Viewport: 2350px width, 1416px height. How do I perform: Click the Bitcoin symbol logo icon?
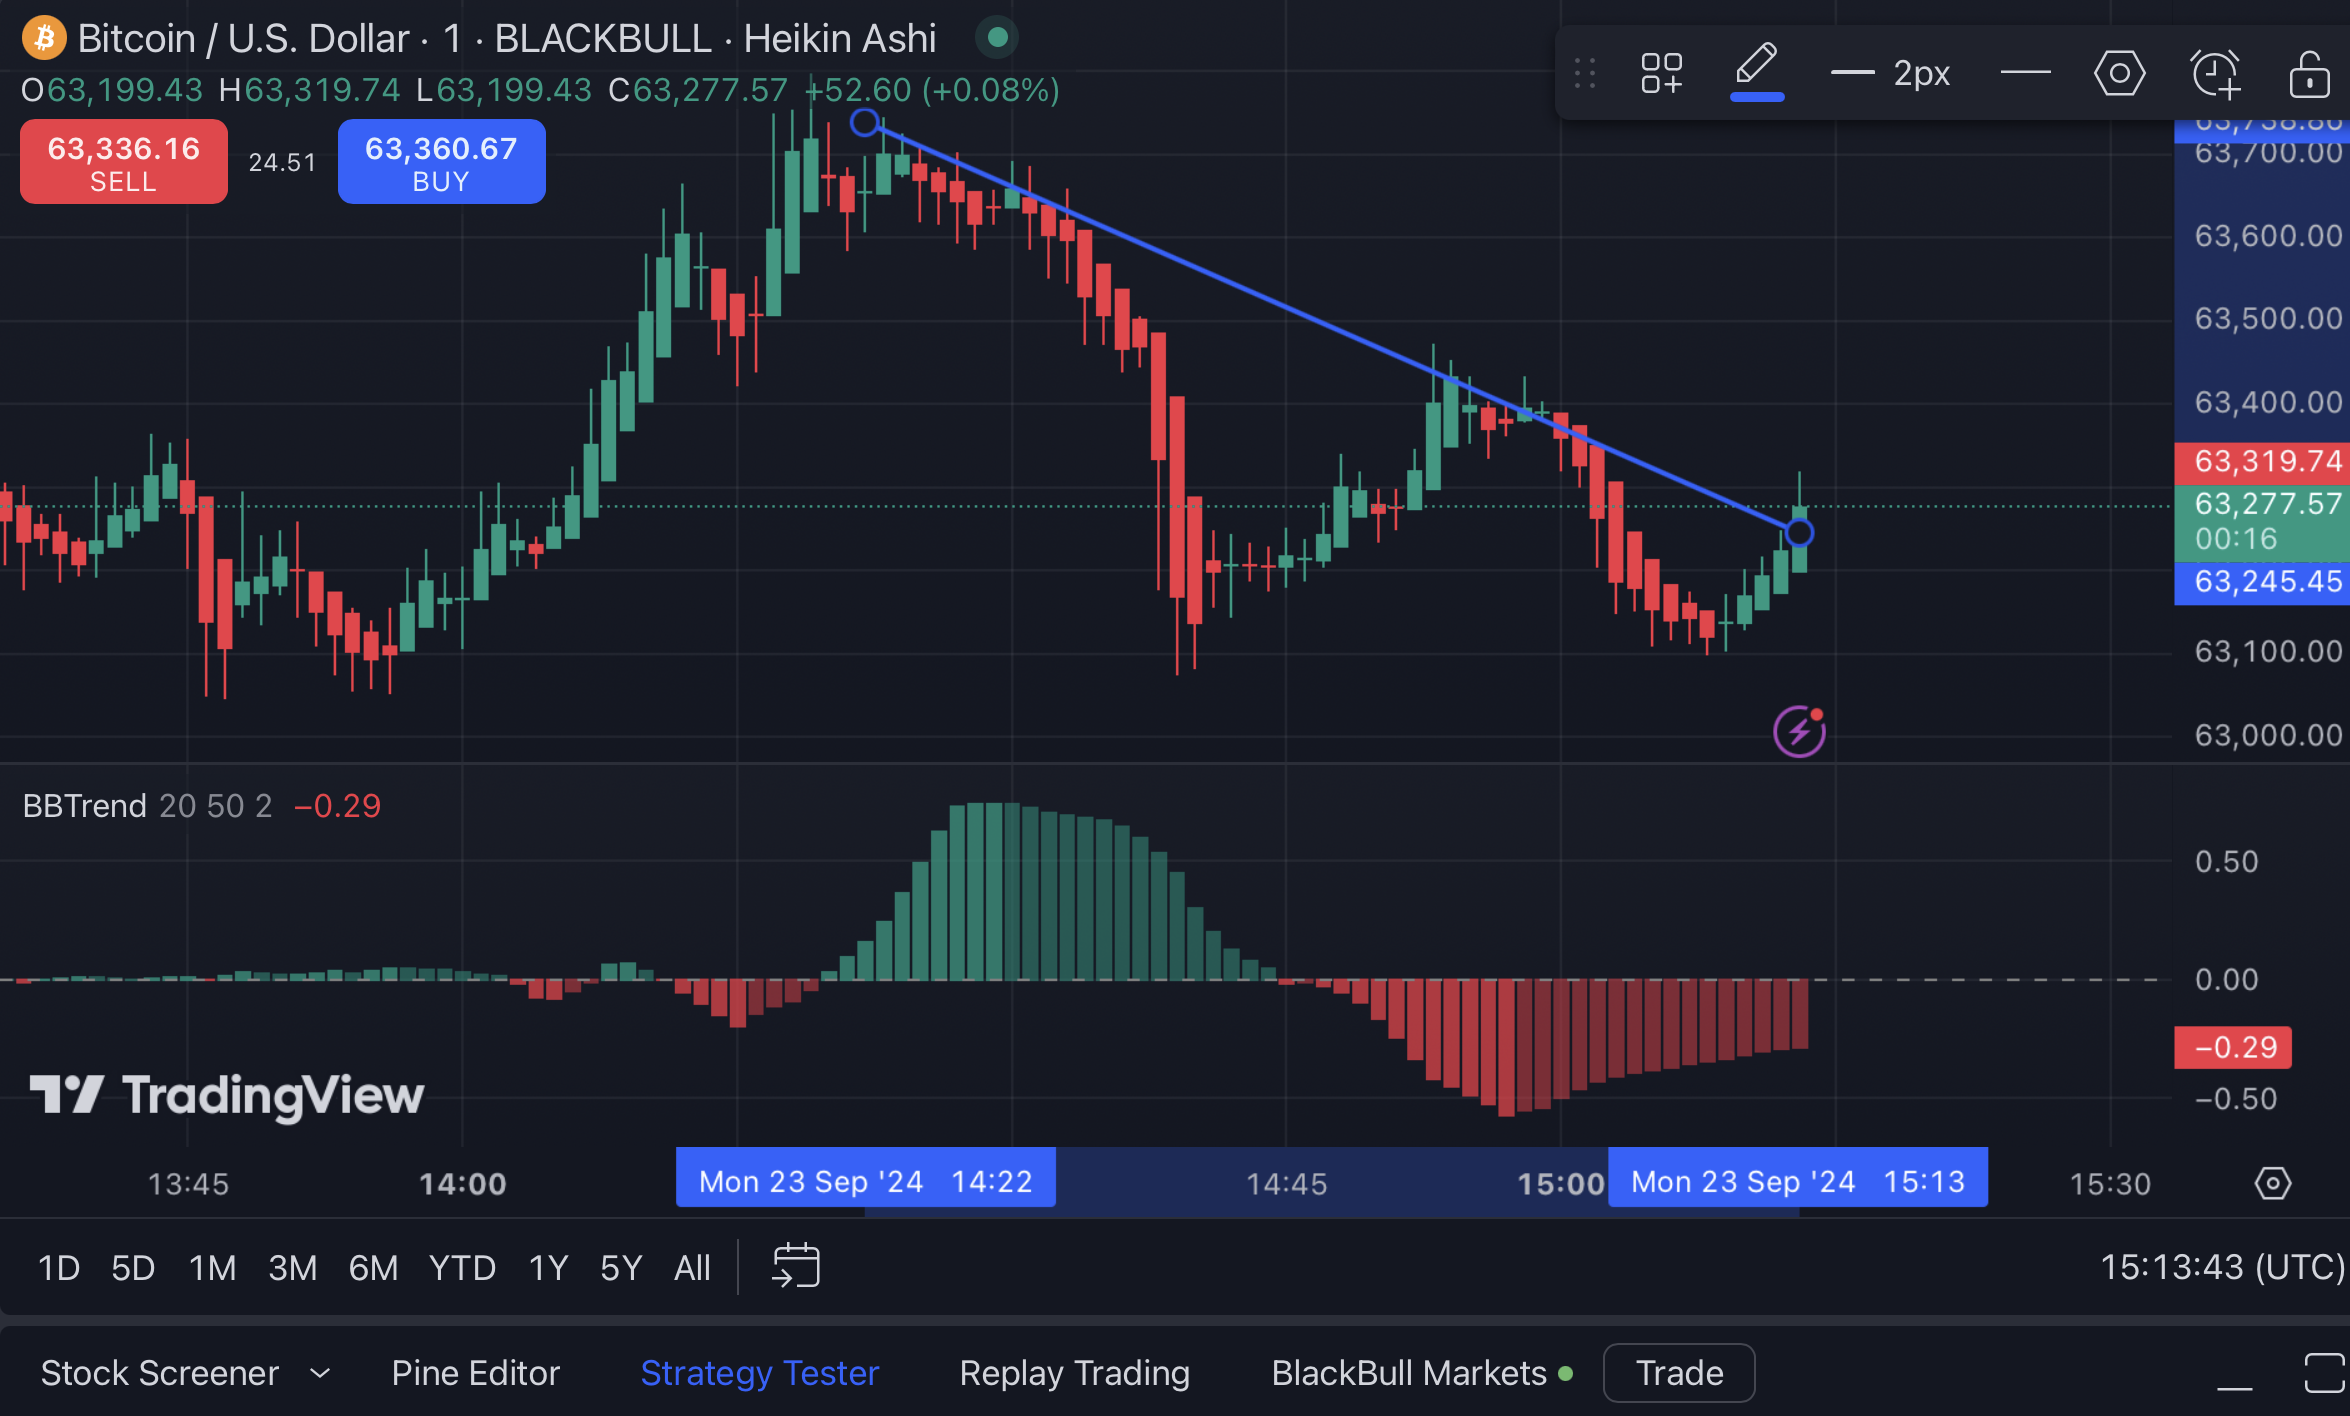[43, 38]
